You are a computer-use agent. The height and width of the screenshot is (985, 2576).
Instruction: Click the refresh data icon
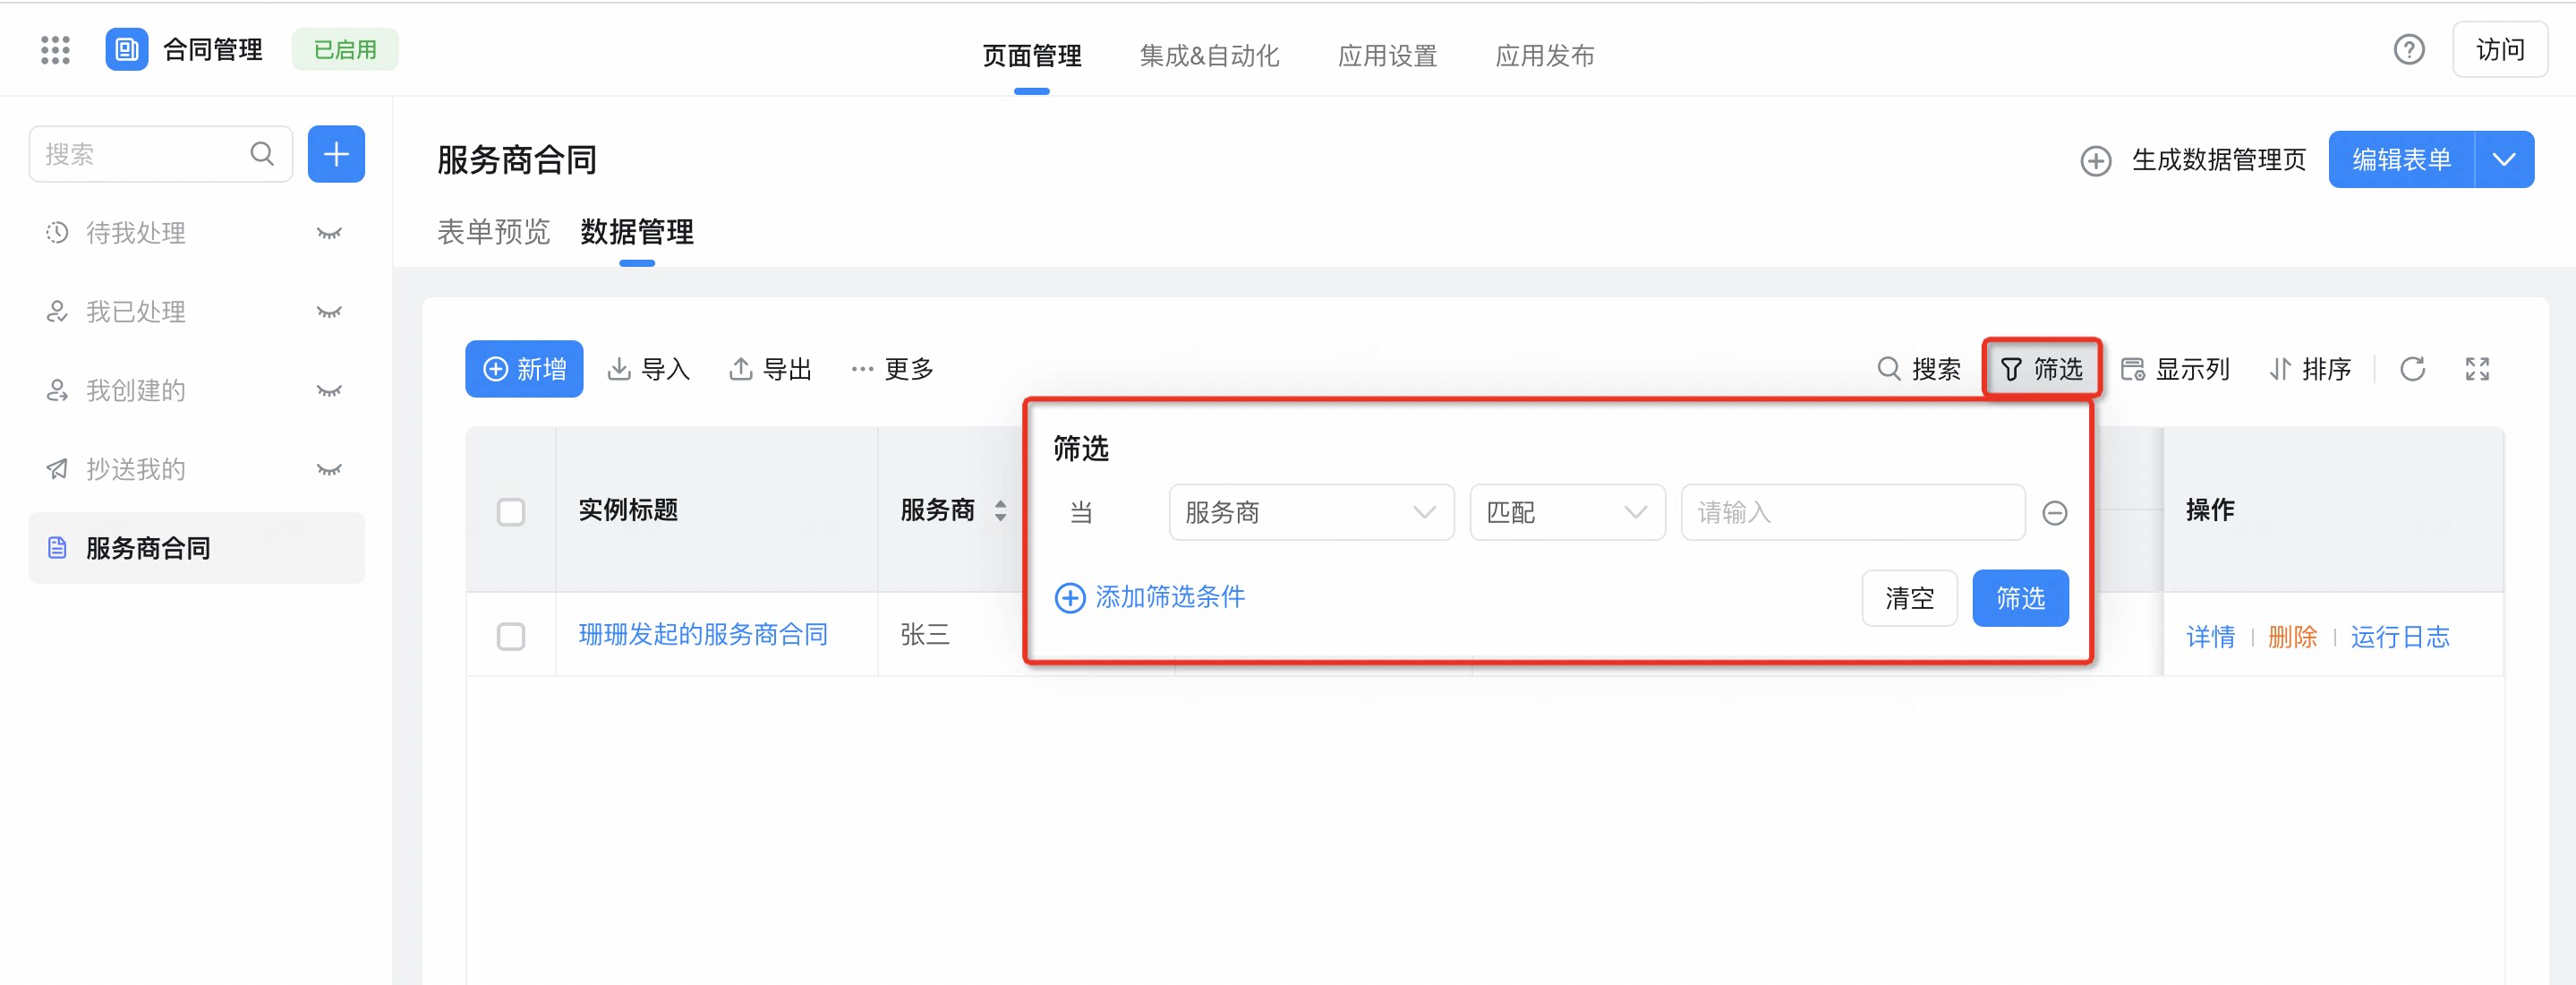point(2412,369)
